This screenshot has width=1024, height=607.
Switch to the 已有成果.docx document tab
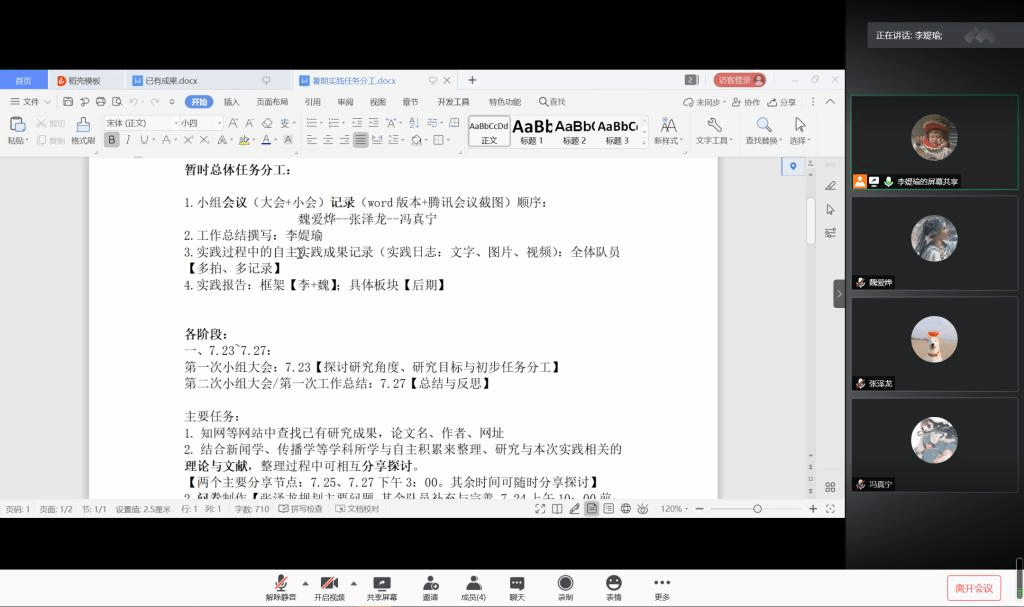point(171,80)
